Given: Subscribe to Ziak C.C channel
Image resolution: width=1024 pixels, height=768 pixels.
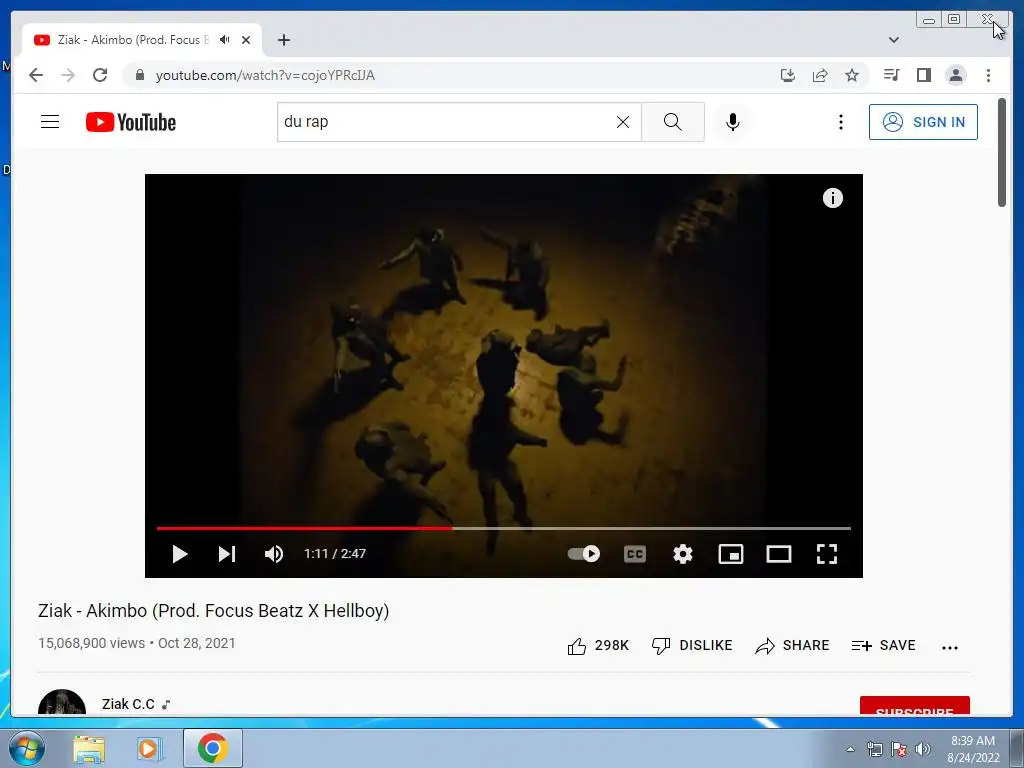Looking at the screenshot, I should (x=914, y=706).
